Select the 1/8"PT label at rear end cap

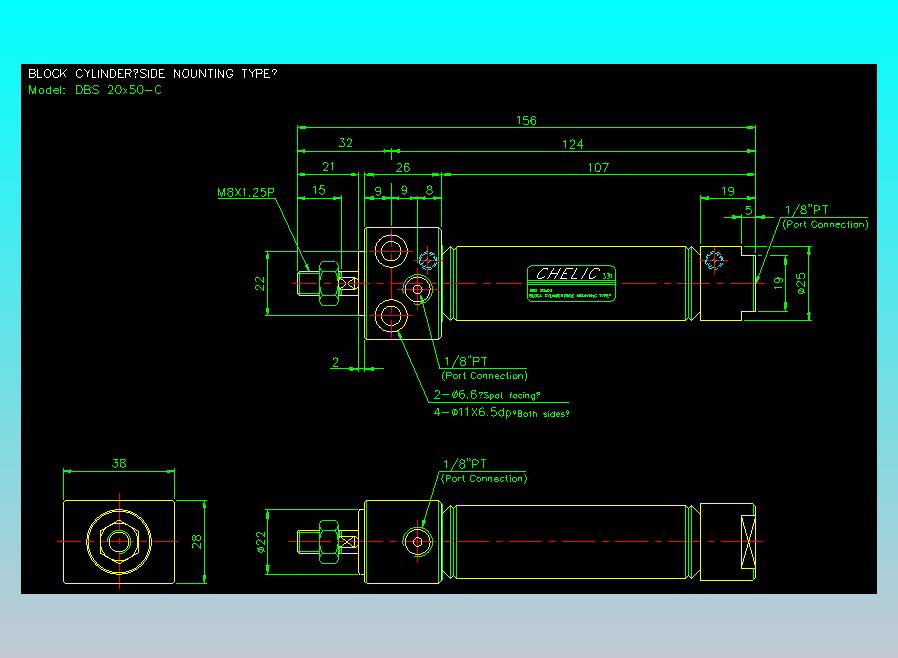[806, 210]
